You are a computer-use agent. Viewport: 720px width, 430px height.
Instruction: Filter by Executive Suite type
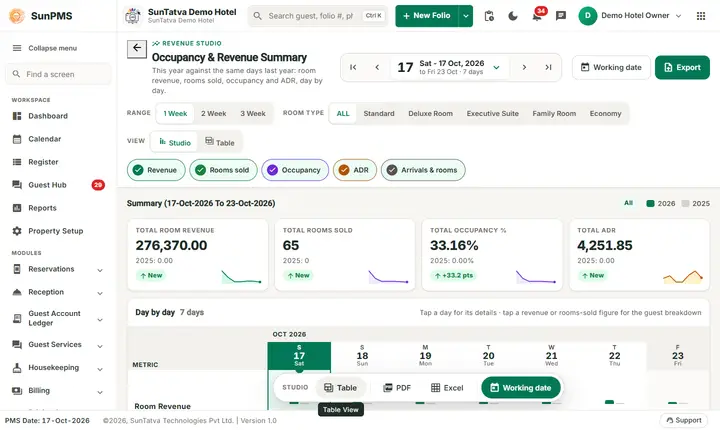pyautogui.click(x=492, y=113)
